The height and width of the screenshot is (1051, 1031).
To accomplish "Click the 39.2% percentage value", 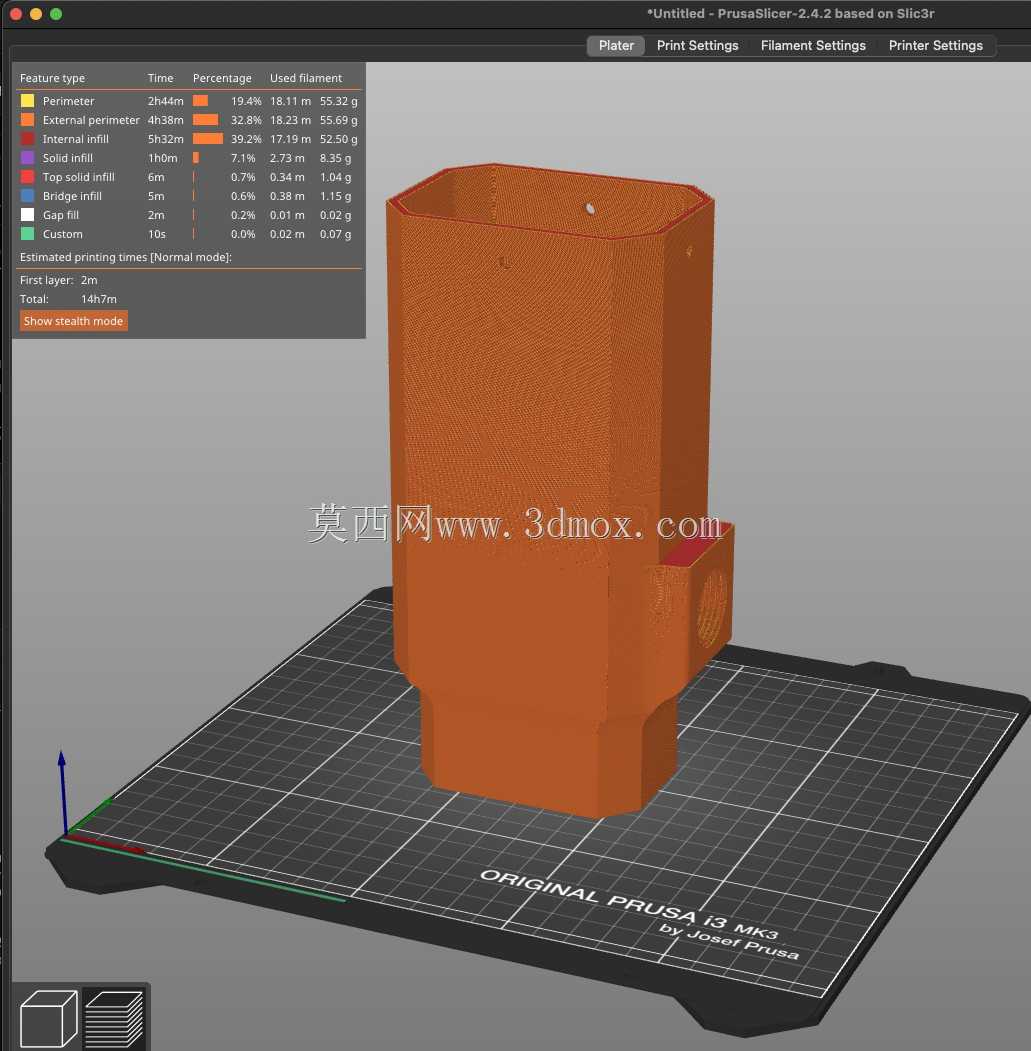I will [x=246, y=139].
